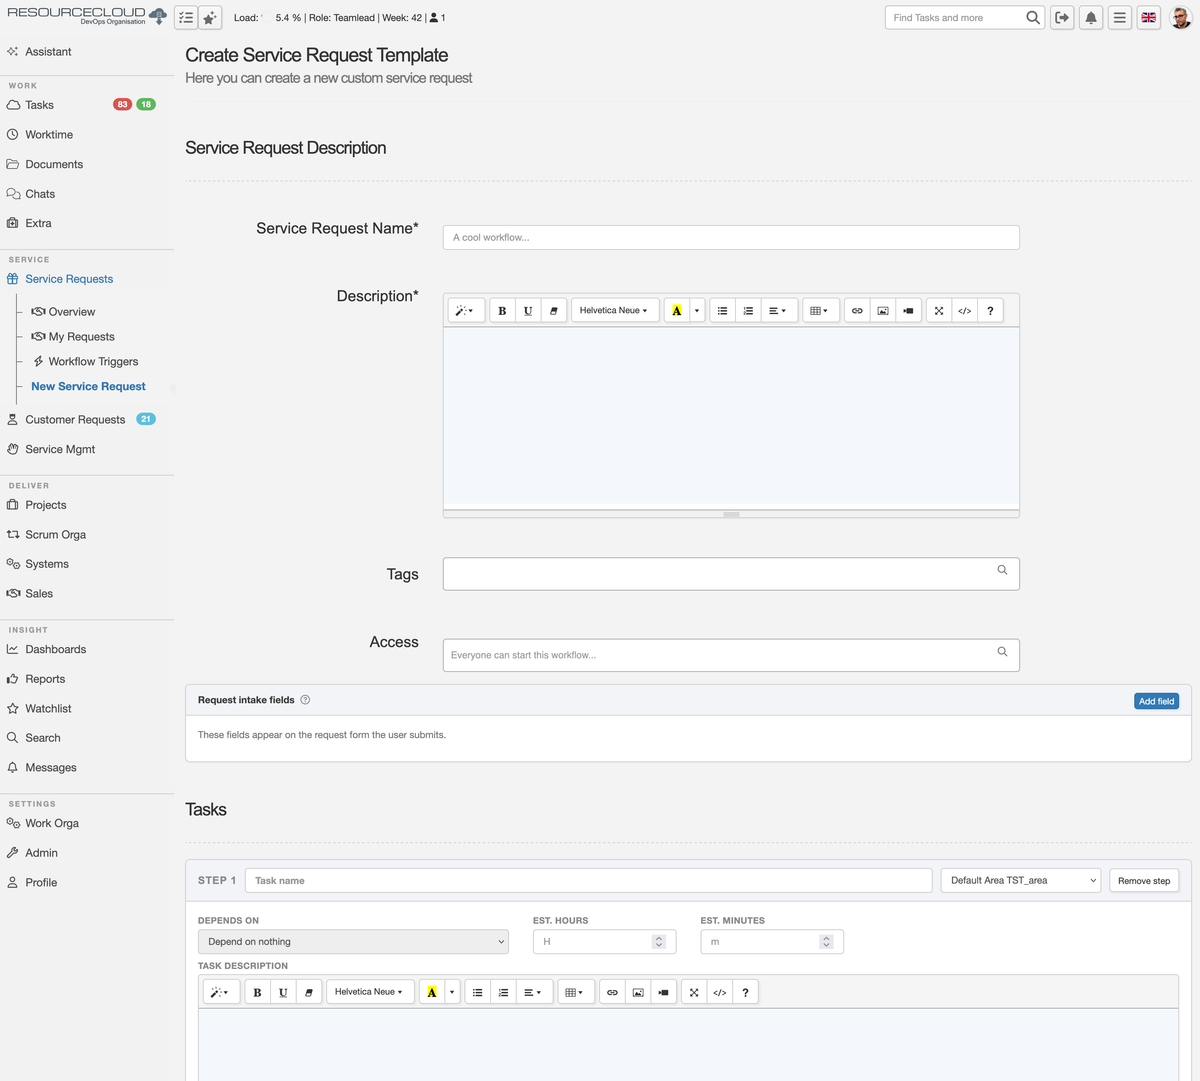Viewport: 1200px width, 1081px height.
Task: Insert ordered list in Description editor
Action: pyautogui.click(x=748, y=311)
